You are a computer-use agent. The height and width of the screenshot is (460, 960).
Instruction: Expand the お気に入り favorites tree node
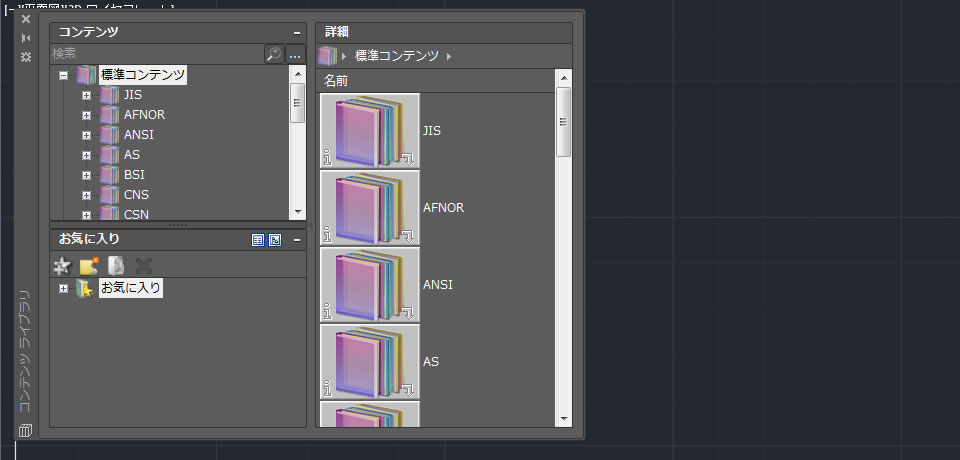coord(63,288)
